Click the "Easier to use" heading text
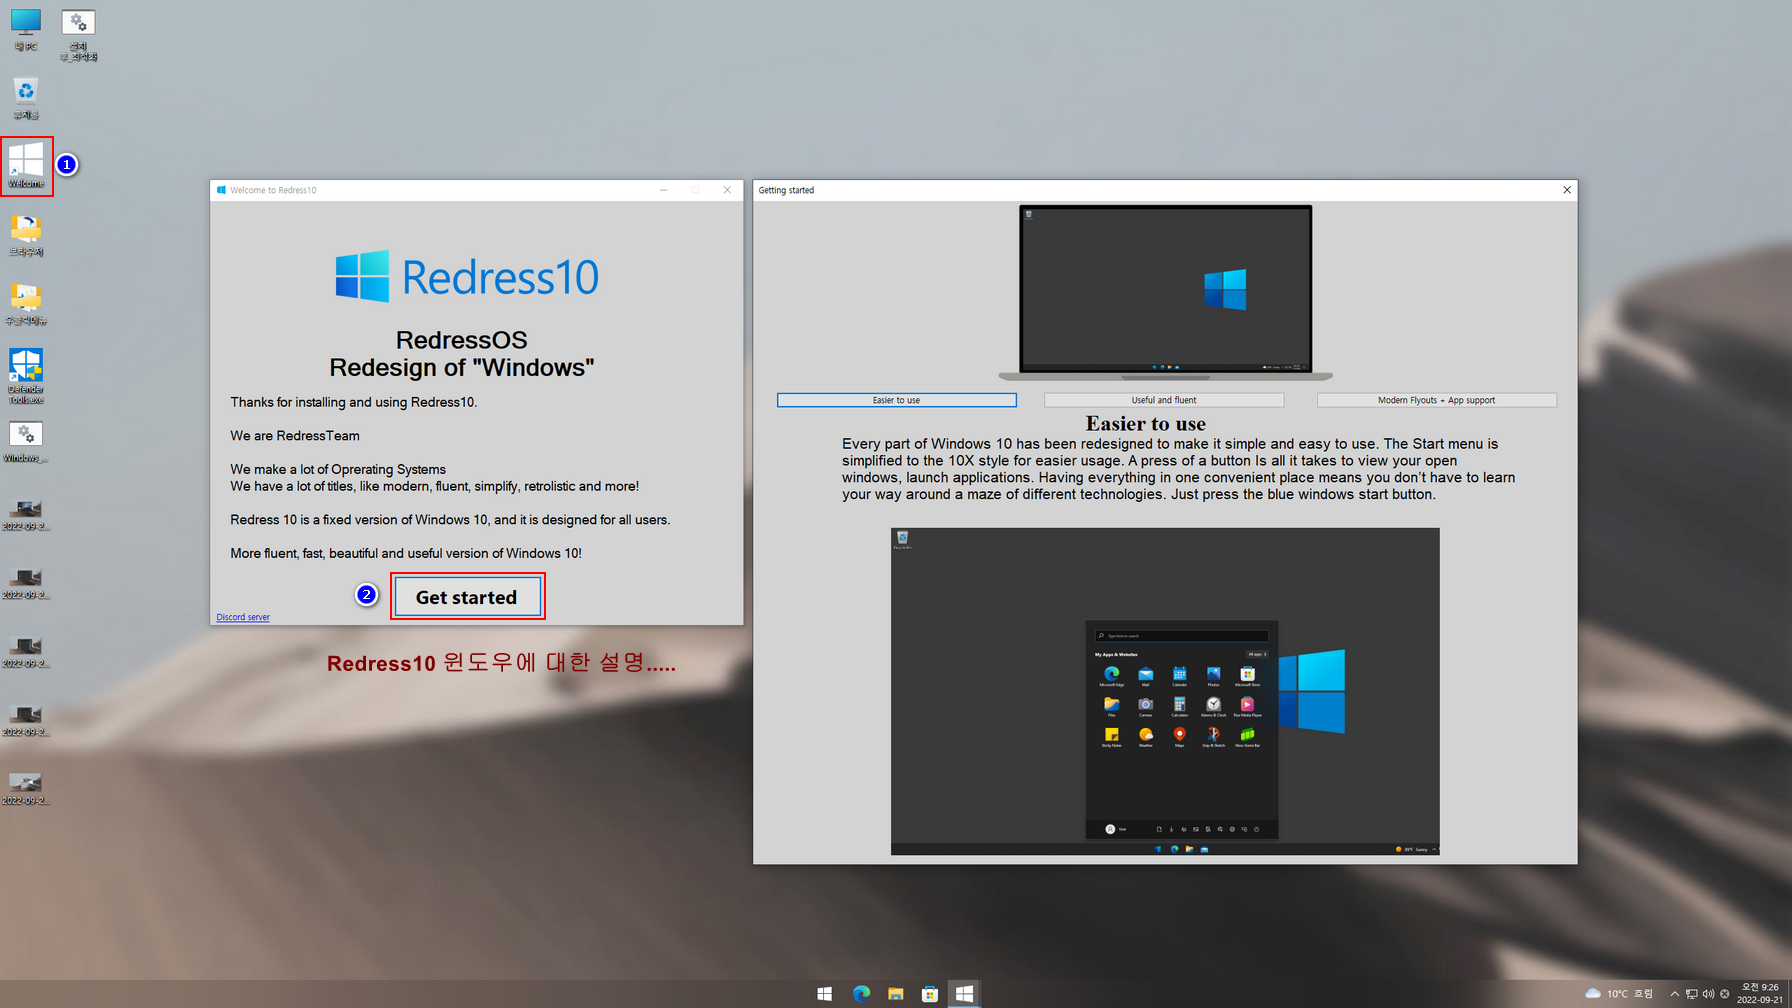 coord(1146,424)
